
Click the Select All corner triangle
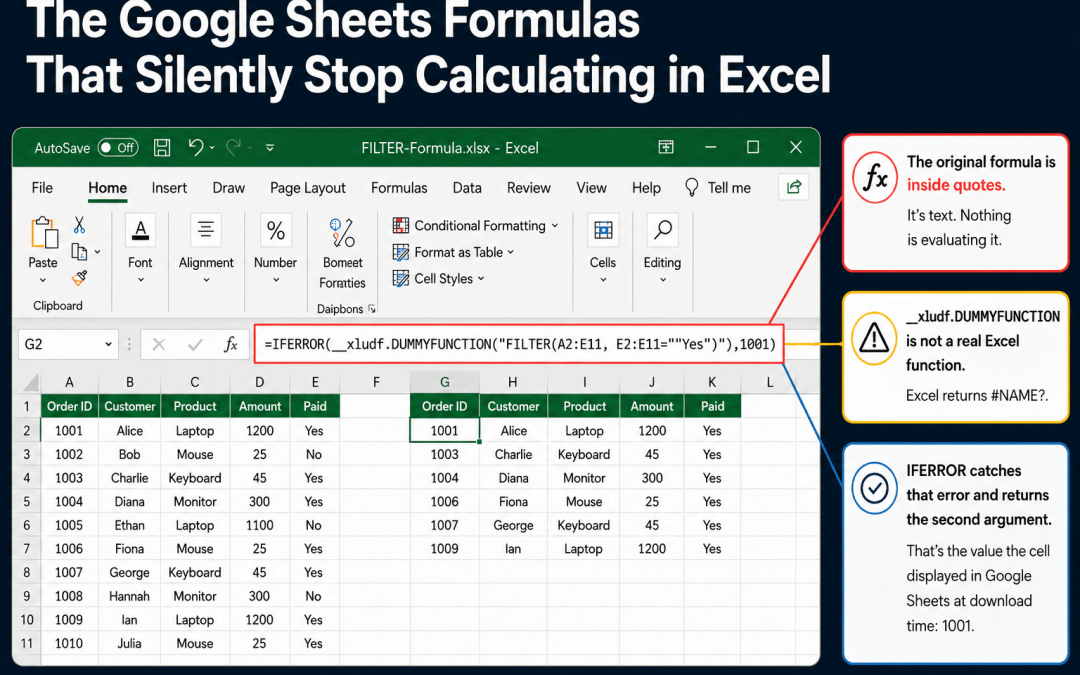coord(30,382)
